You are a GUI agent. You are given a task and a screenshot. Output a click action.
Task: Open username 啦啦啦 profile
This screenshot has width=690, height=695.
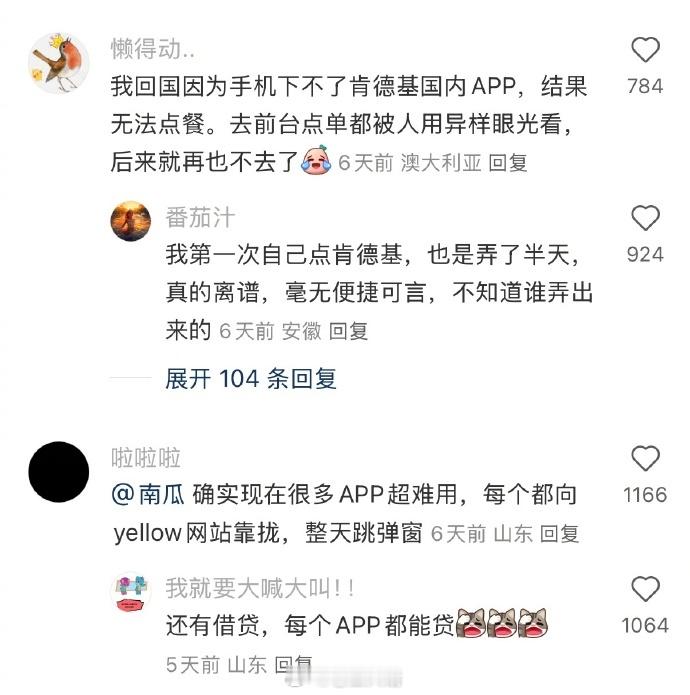(146, 457)
